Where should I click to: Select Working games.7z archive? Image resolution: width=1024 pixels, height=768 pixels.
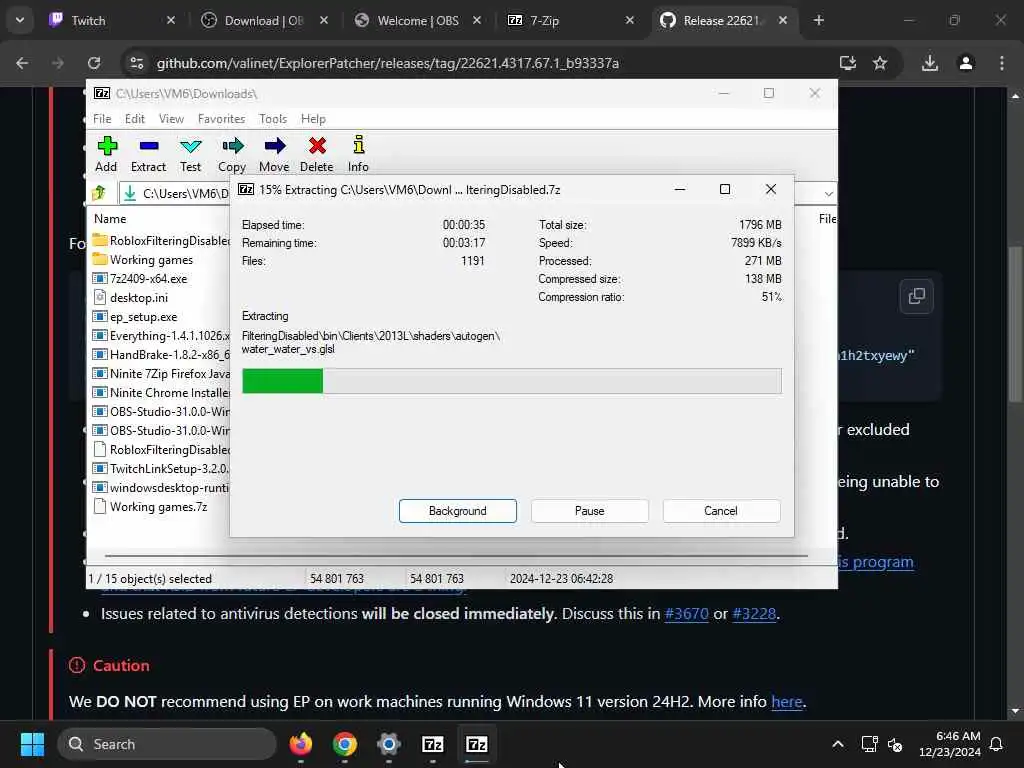click(x=150, y=507)
